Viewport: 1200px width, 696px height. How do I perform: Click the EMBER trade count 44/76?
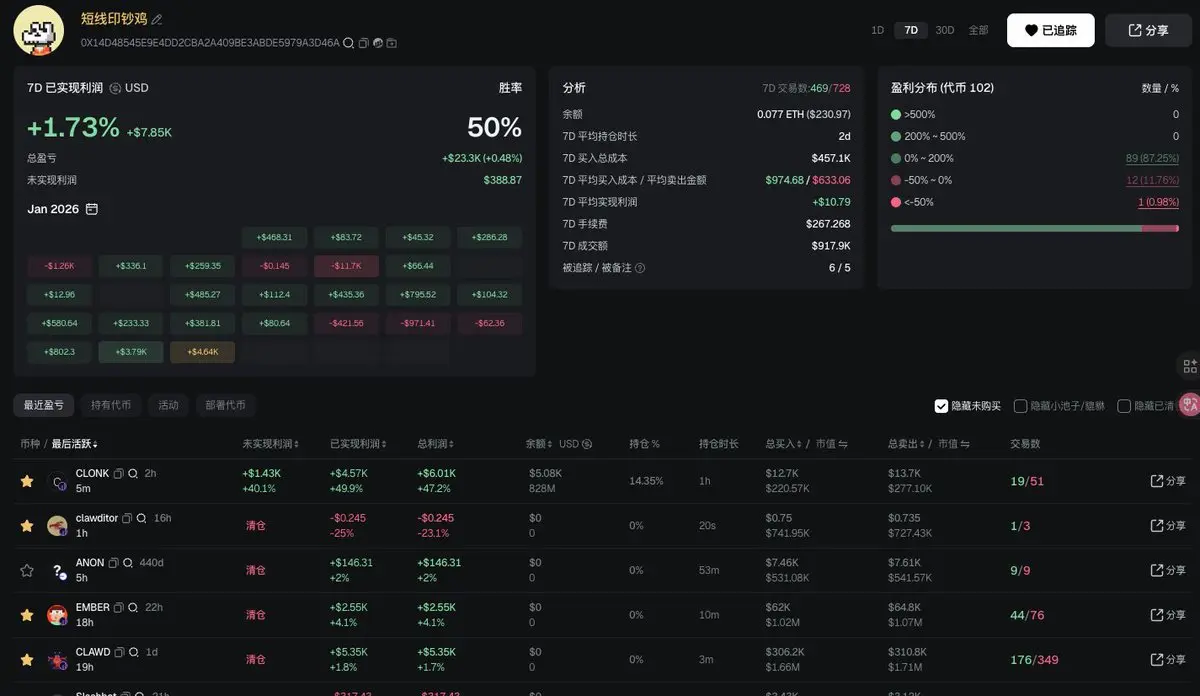coord(1026,615)
